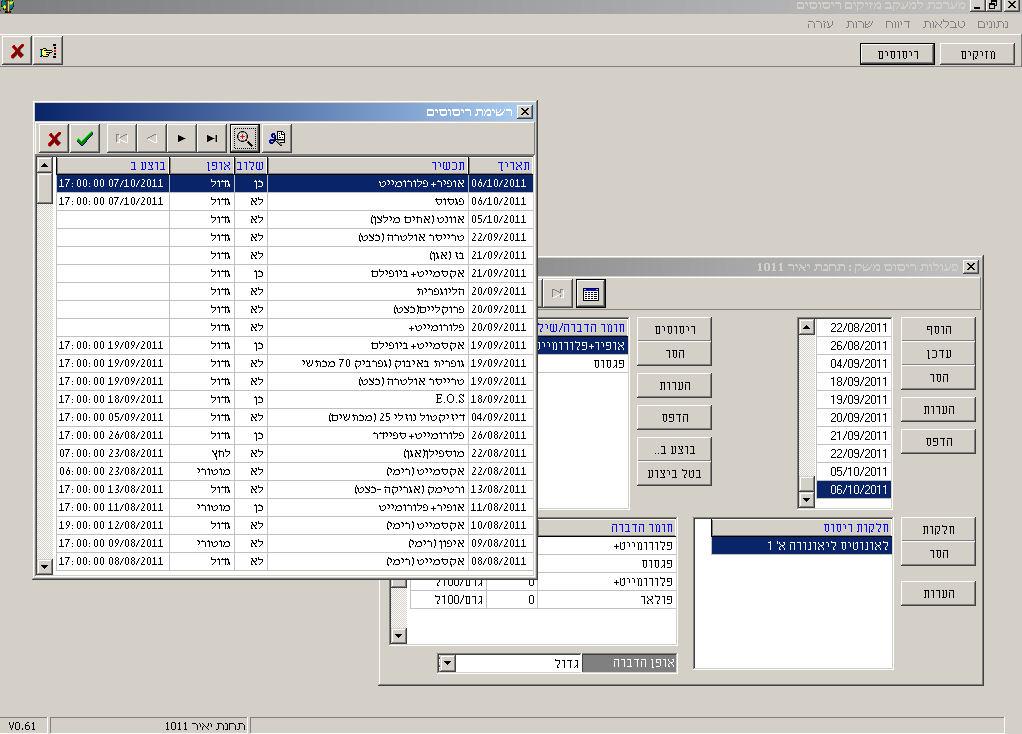Select highlighted date 06/10/2011 in dates list
Image resolution: width=1022 pixels, height=734 pixels.
click(x=853, y=490)
